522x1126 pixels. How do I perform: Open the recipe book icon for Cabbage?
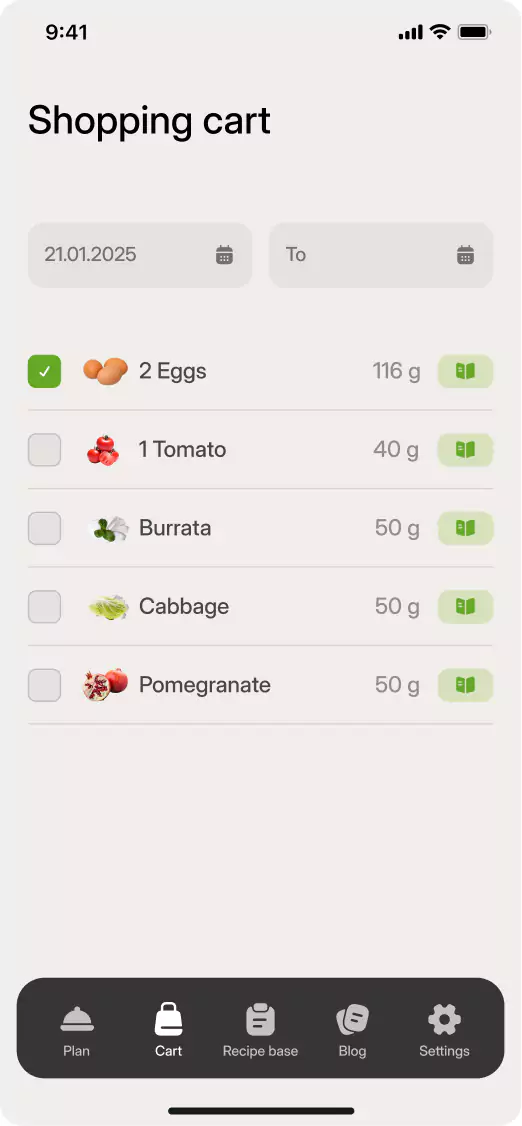tap(465, 606)
